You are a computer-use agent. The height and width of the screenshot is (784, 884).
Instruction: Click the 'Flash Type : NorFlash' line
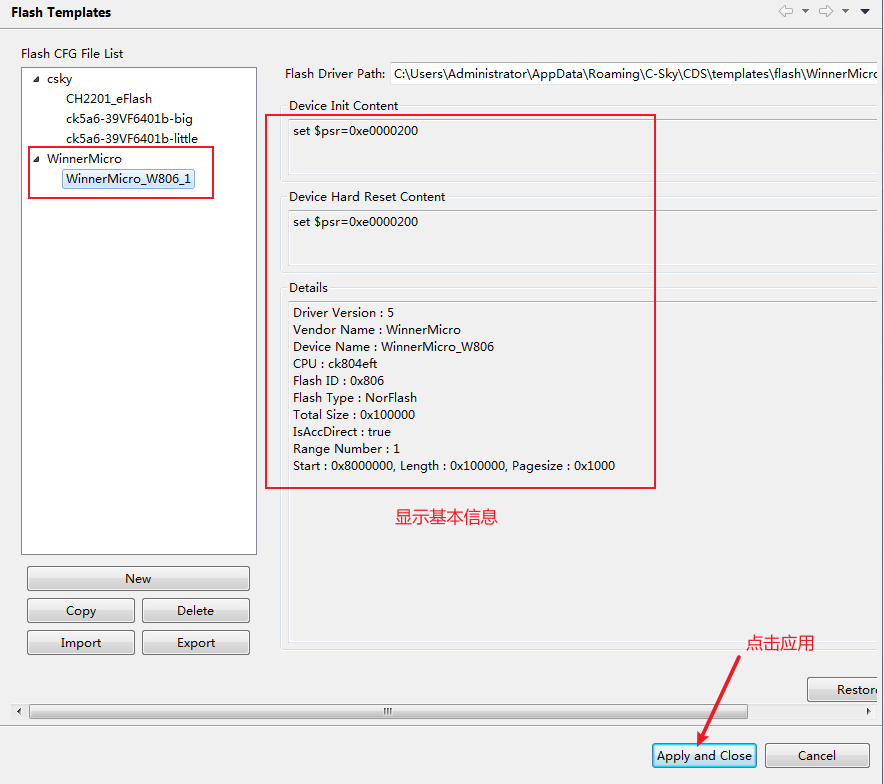pyautogui.click(x=355, y=397)
